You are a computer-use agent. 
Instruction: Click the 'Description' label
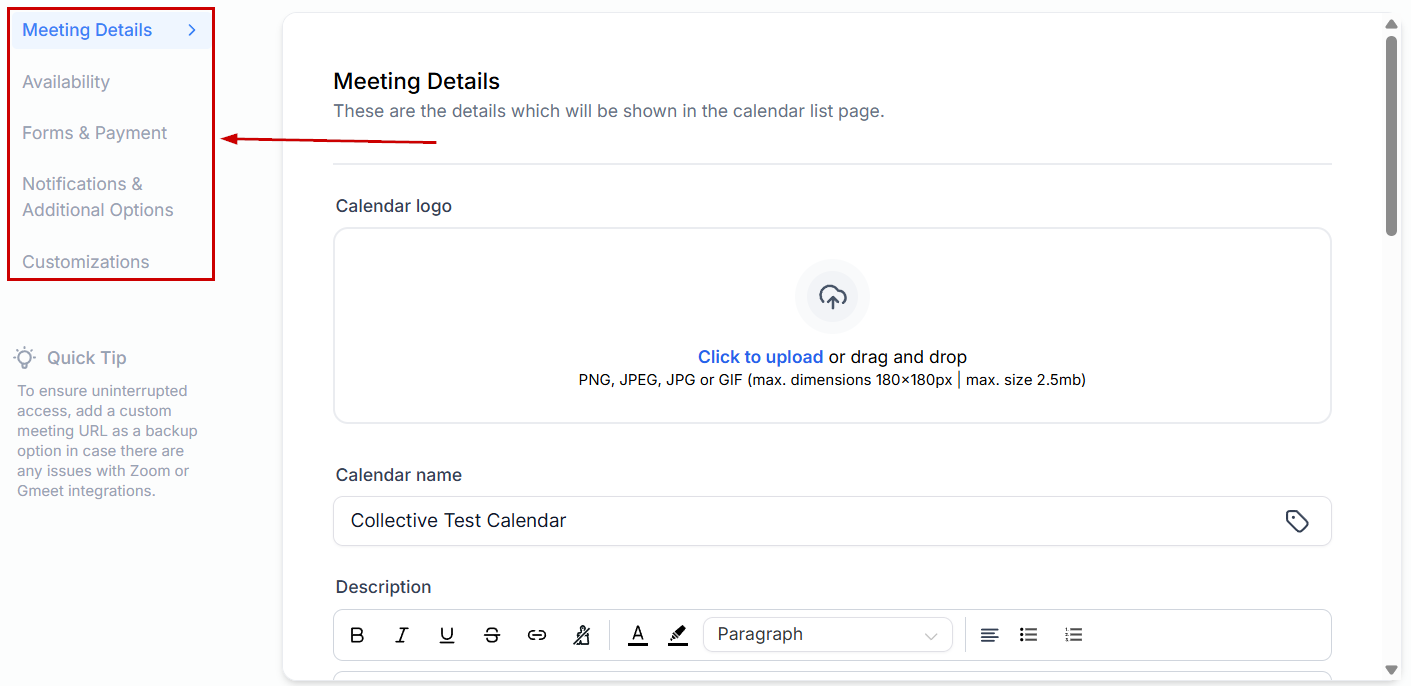(x=384, y=587)
